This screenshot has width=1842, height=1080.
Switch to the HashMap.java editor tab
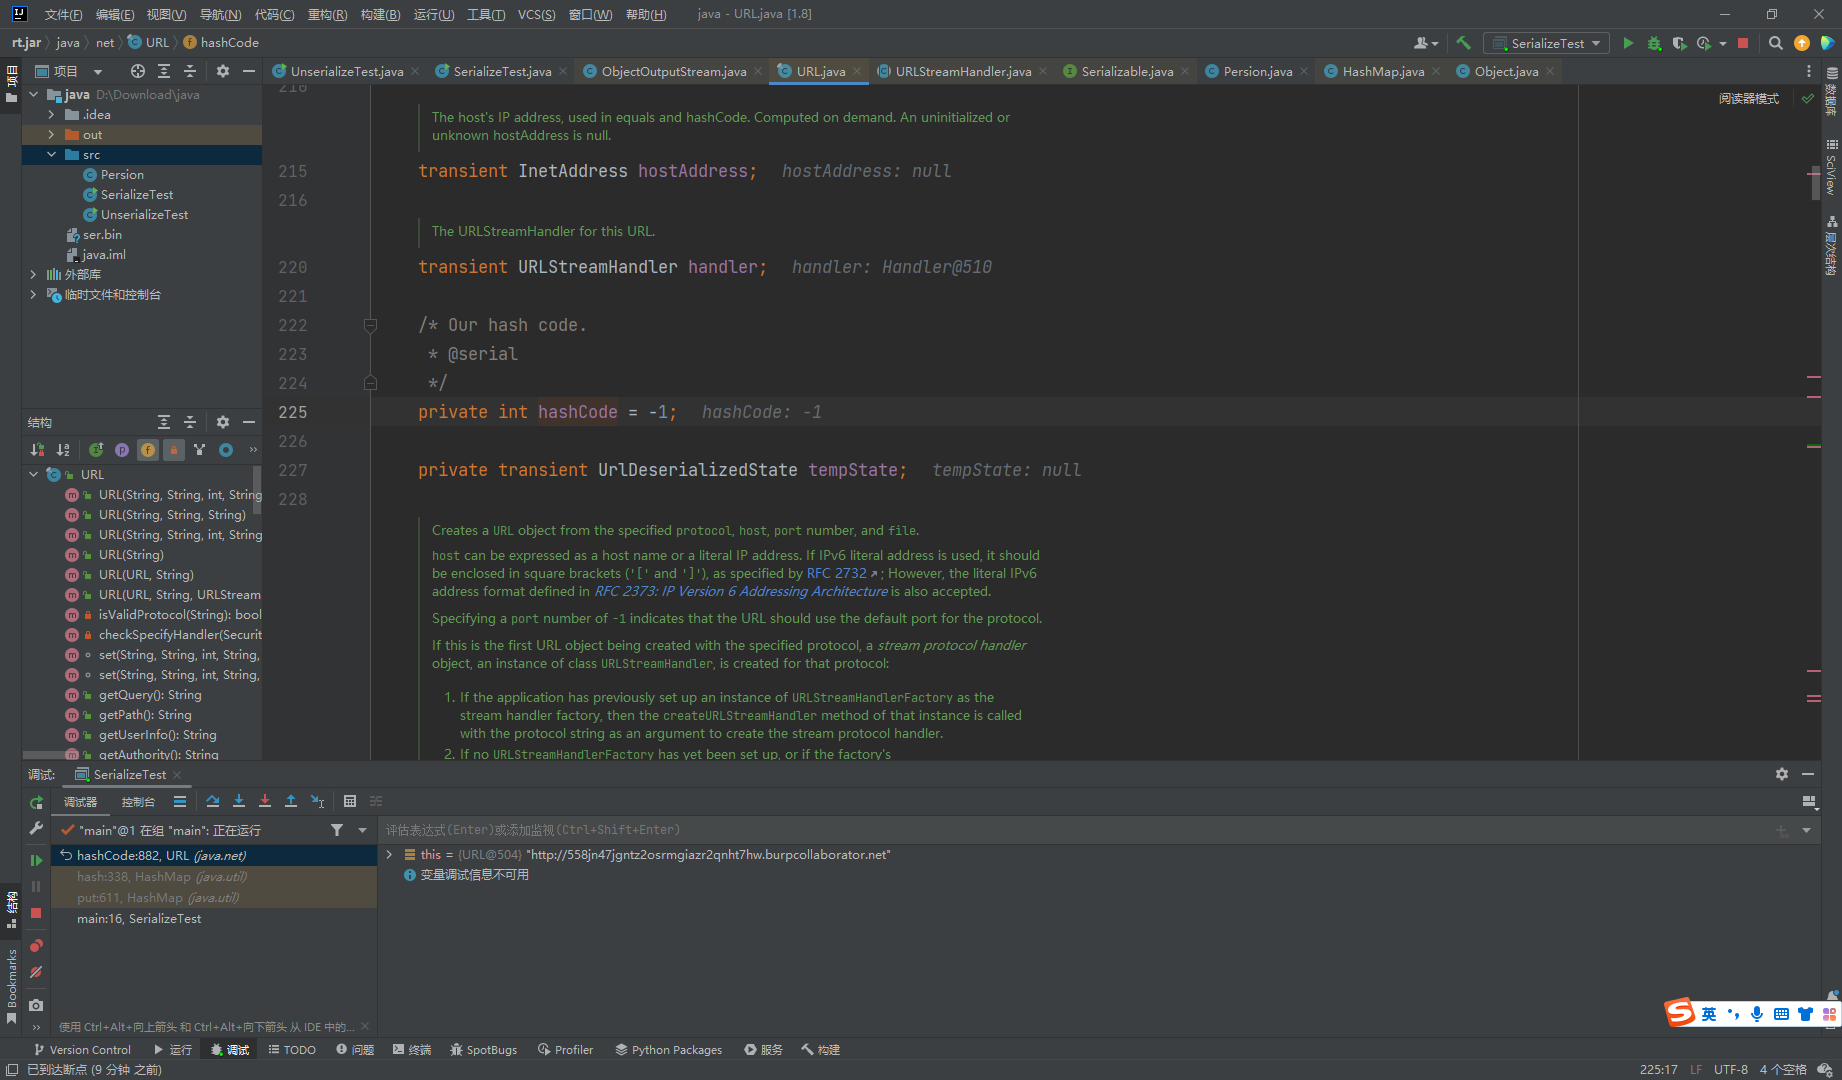[x=1383, y=71]
